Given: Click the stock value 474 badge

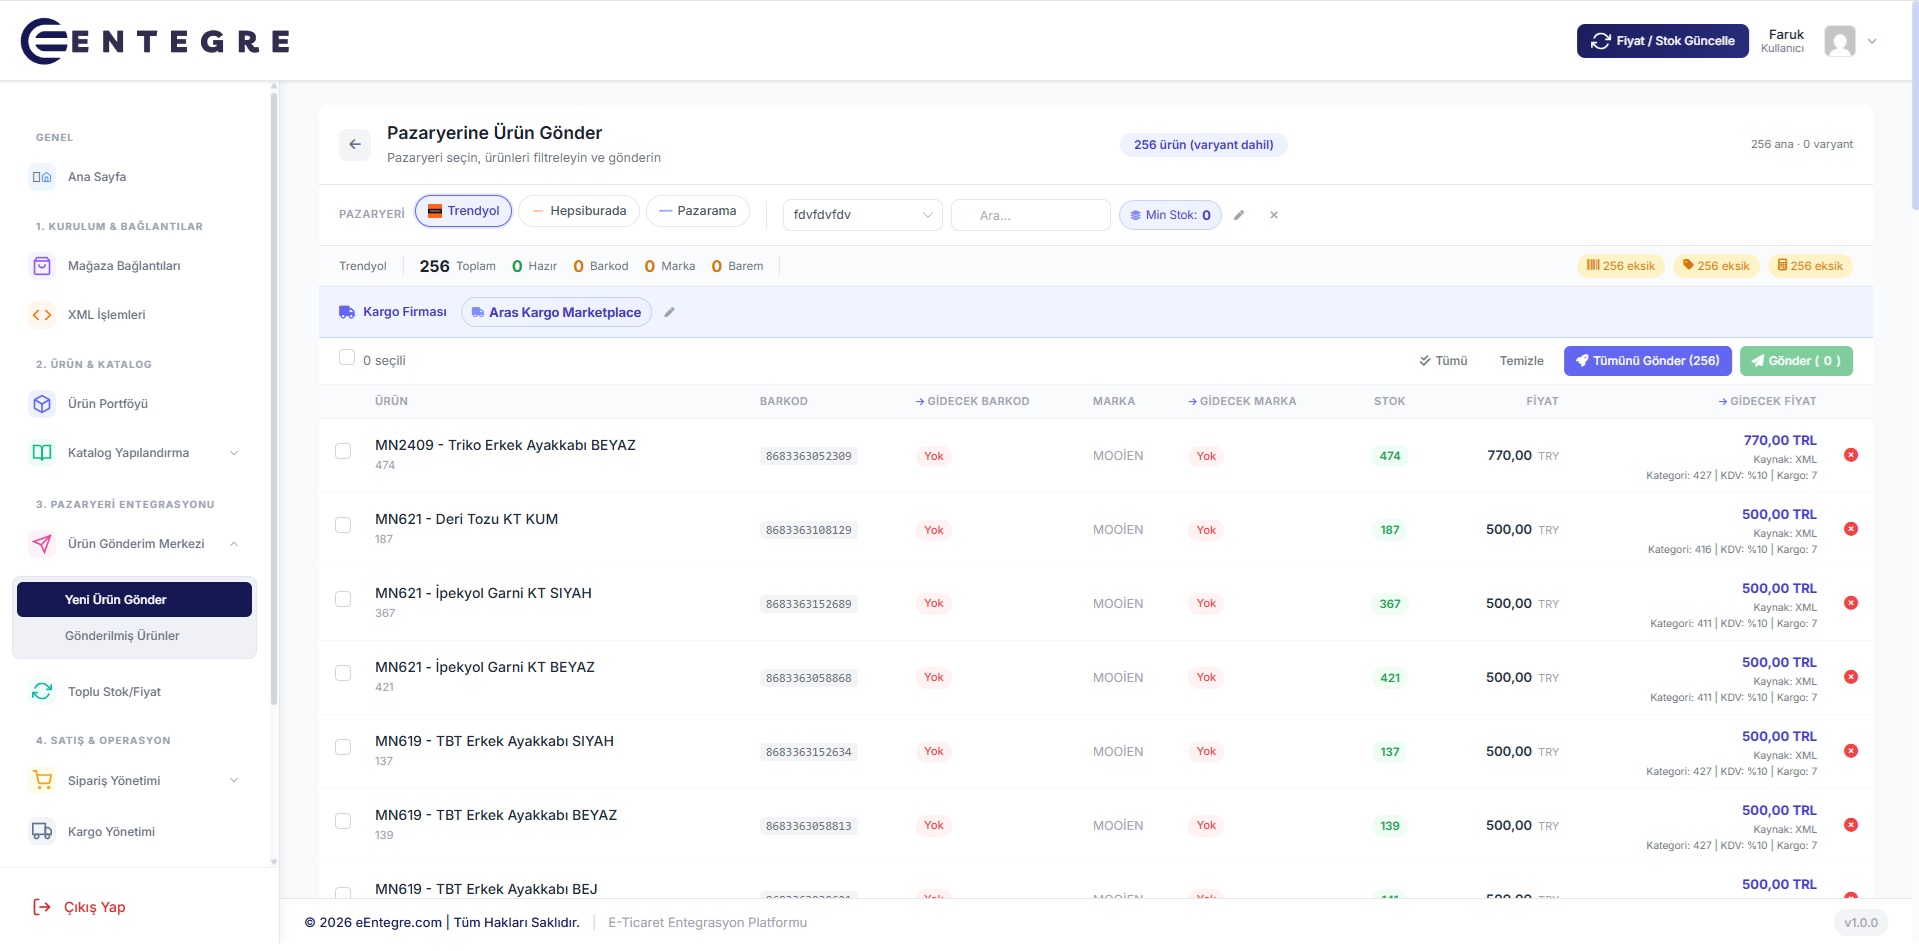Looking at the screenshot, I should click(1390, 456).
